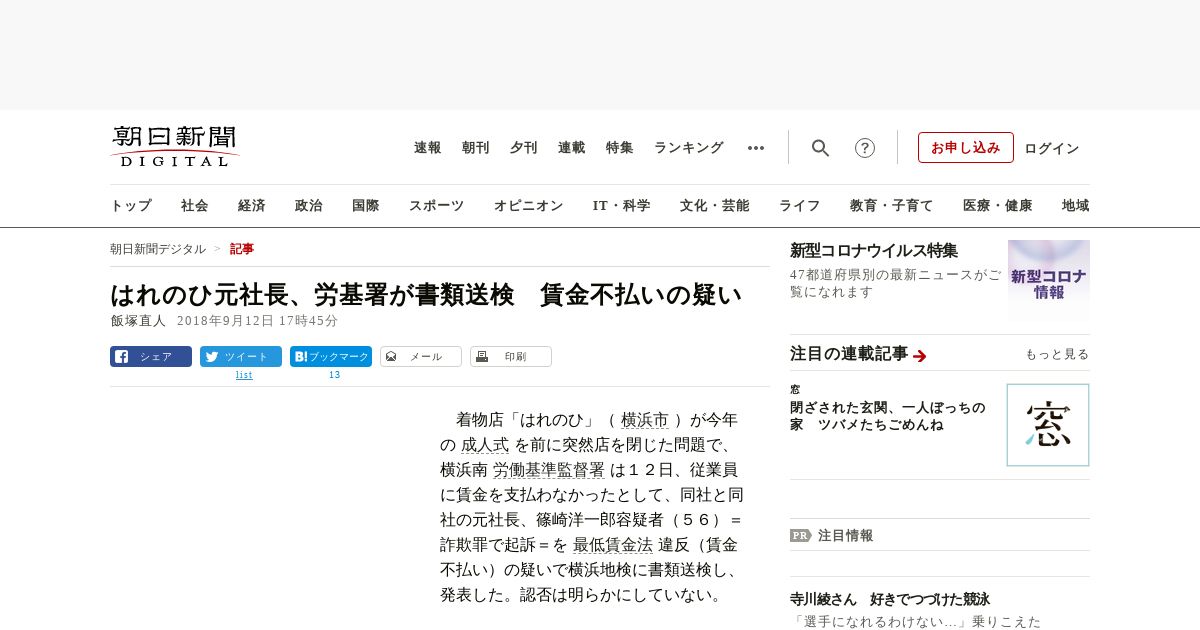
Task: Bookmark with the Hatena B! button
Action: pos(331,357)
